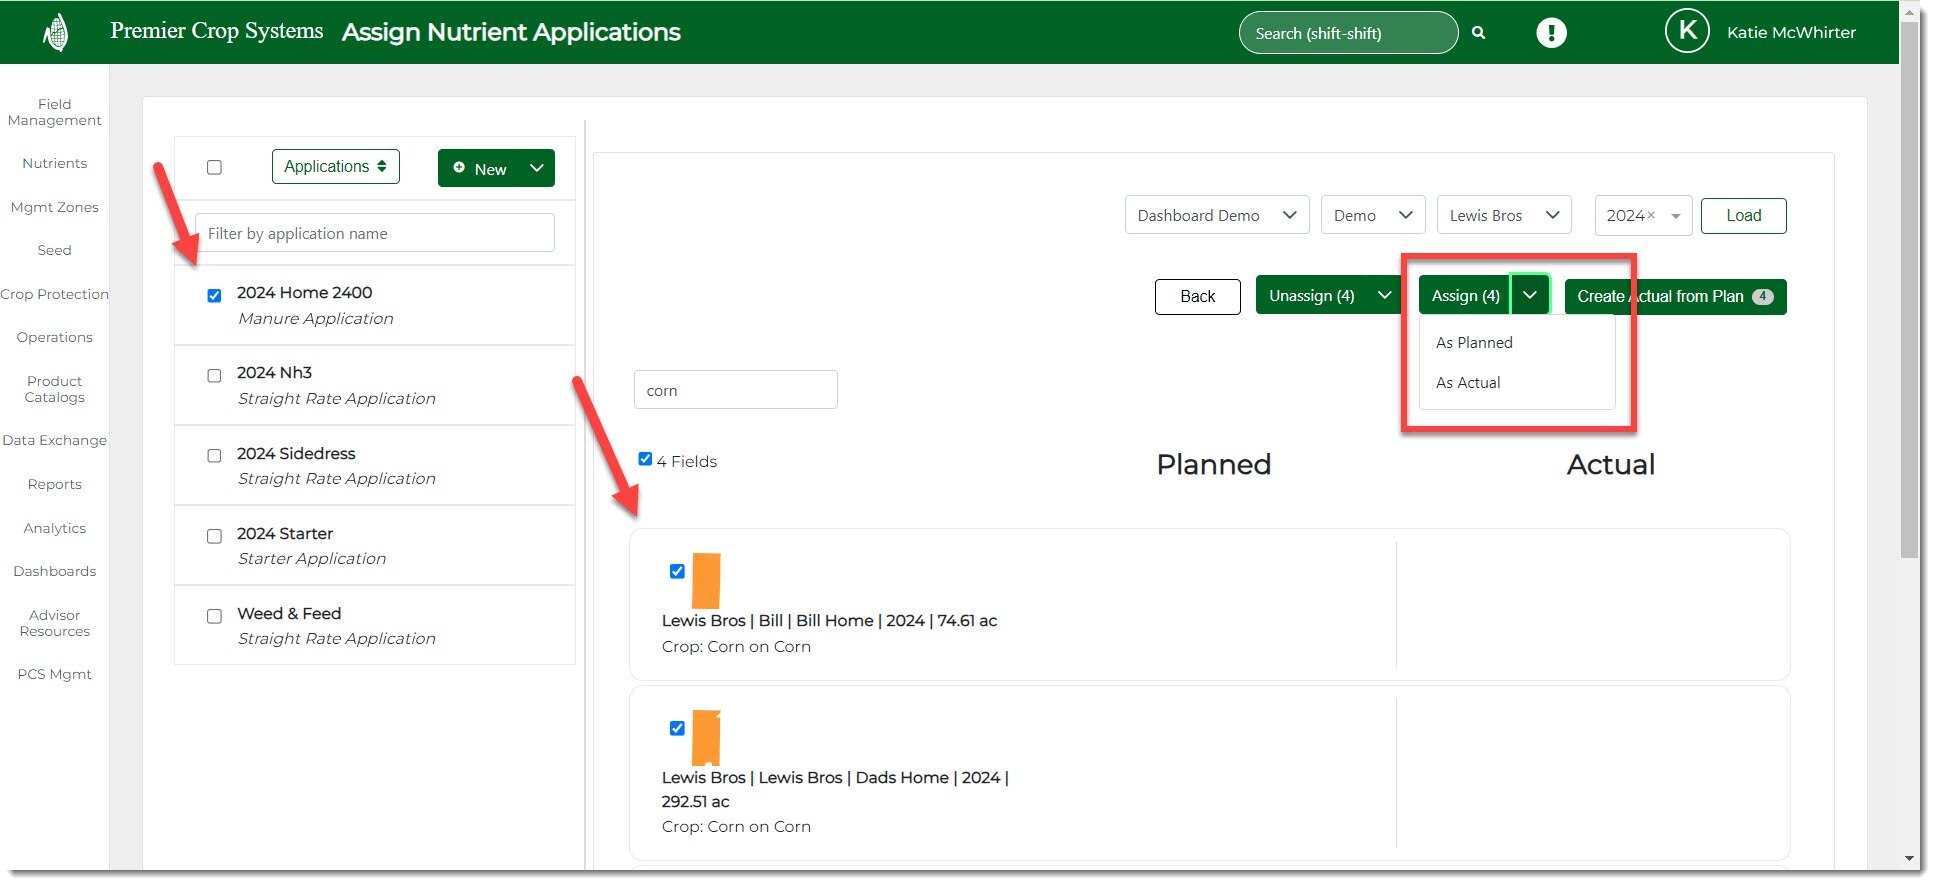This screenshot has width=1935, height=885.
Task: Uncheck the 2024 Home 2400 application
Action: point(214,295)
